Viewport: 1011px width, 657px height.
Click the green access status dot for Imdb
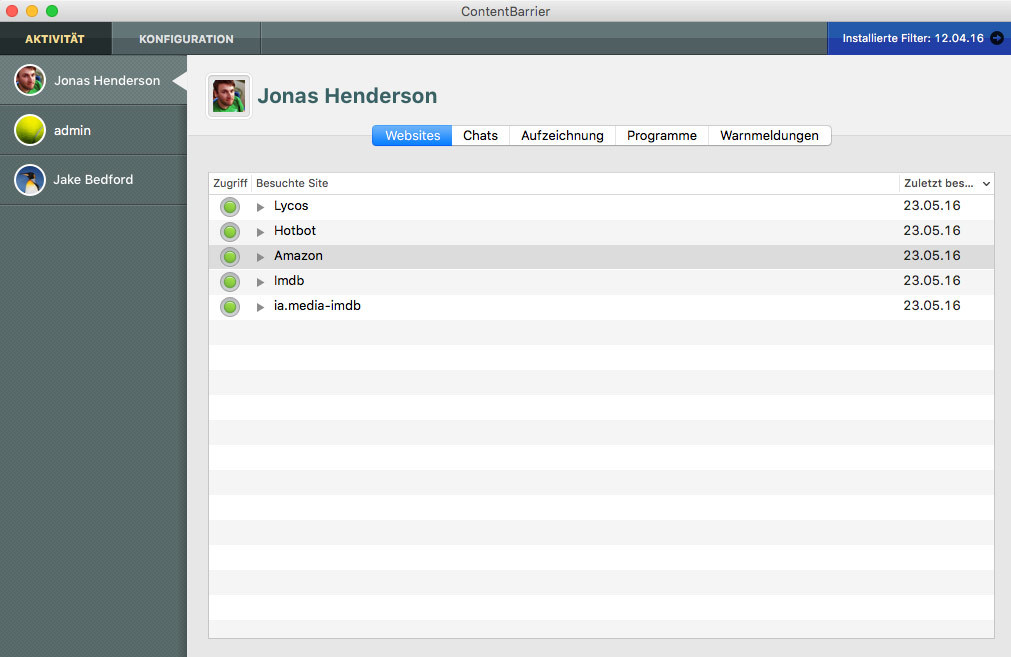point(230,282)
